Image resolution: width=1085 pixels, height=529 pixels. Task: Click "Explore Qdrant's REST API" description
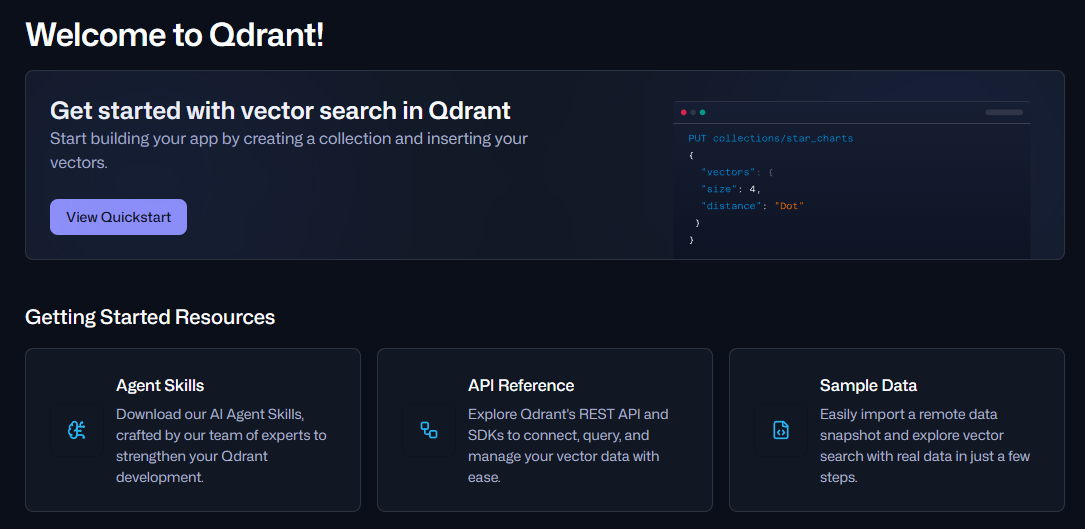(x=569, y=446)
